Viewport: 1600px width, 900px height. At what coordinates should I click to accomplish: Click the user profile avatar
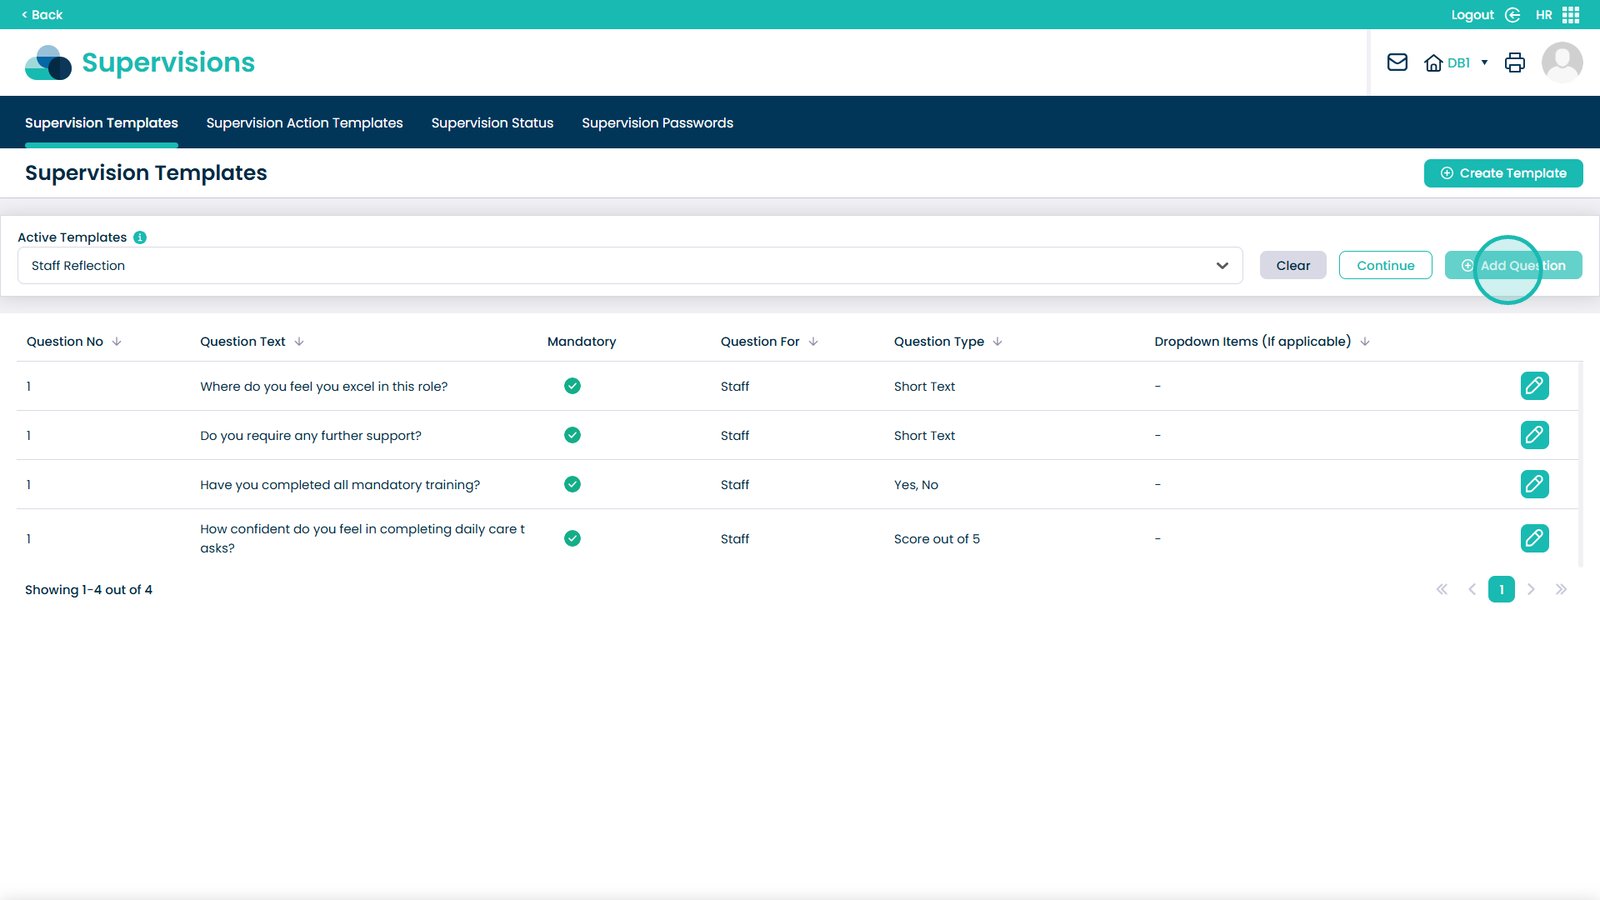(x=1561, y=63)
